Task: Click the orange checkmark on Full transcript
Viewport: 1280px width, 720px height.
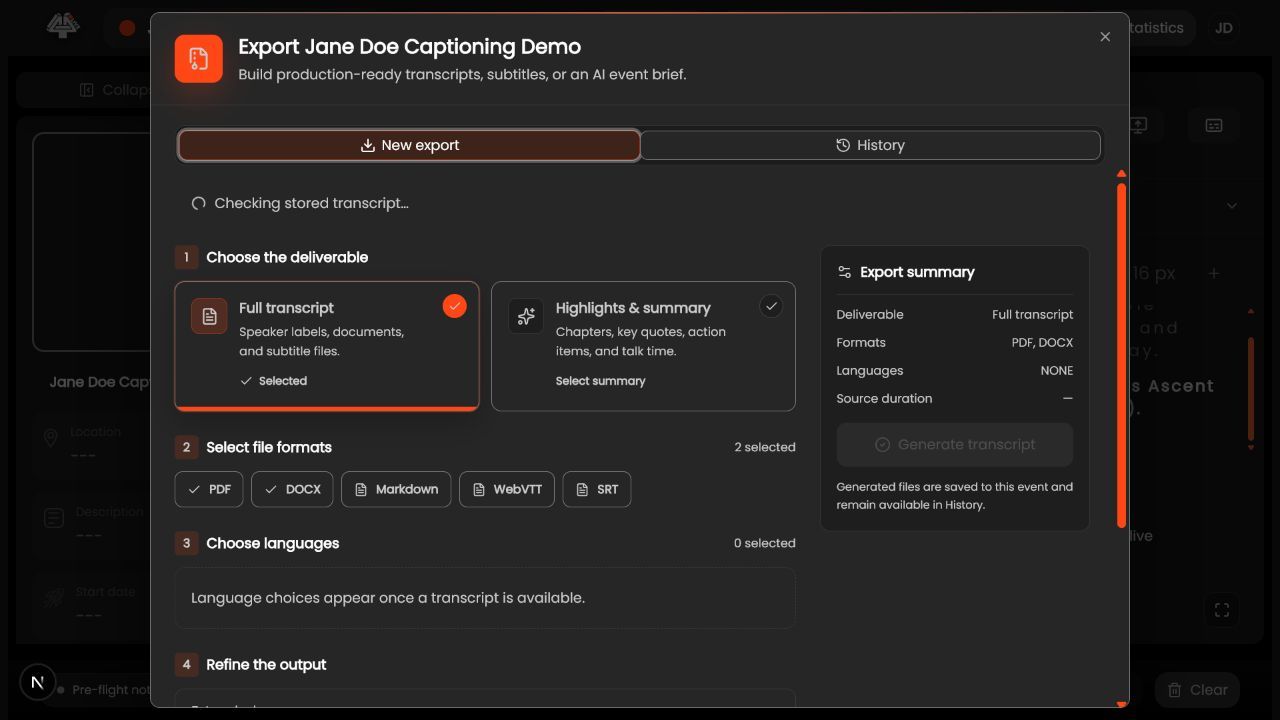Action: [x=455, y=306]
